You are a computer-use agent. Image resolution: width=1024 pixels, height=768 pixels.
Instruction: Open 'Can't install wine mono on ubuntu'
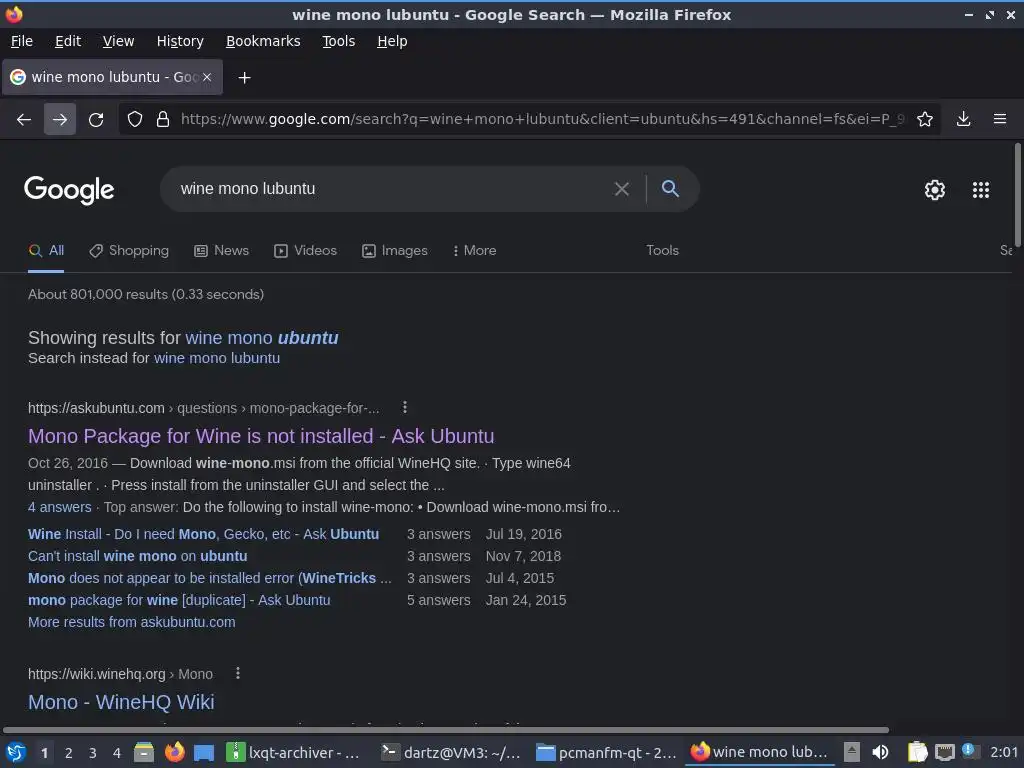138,556
